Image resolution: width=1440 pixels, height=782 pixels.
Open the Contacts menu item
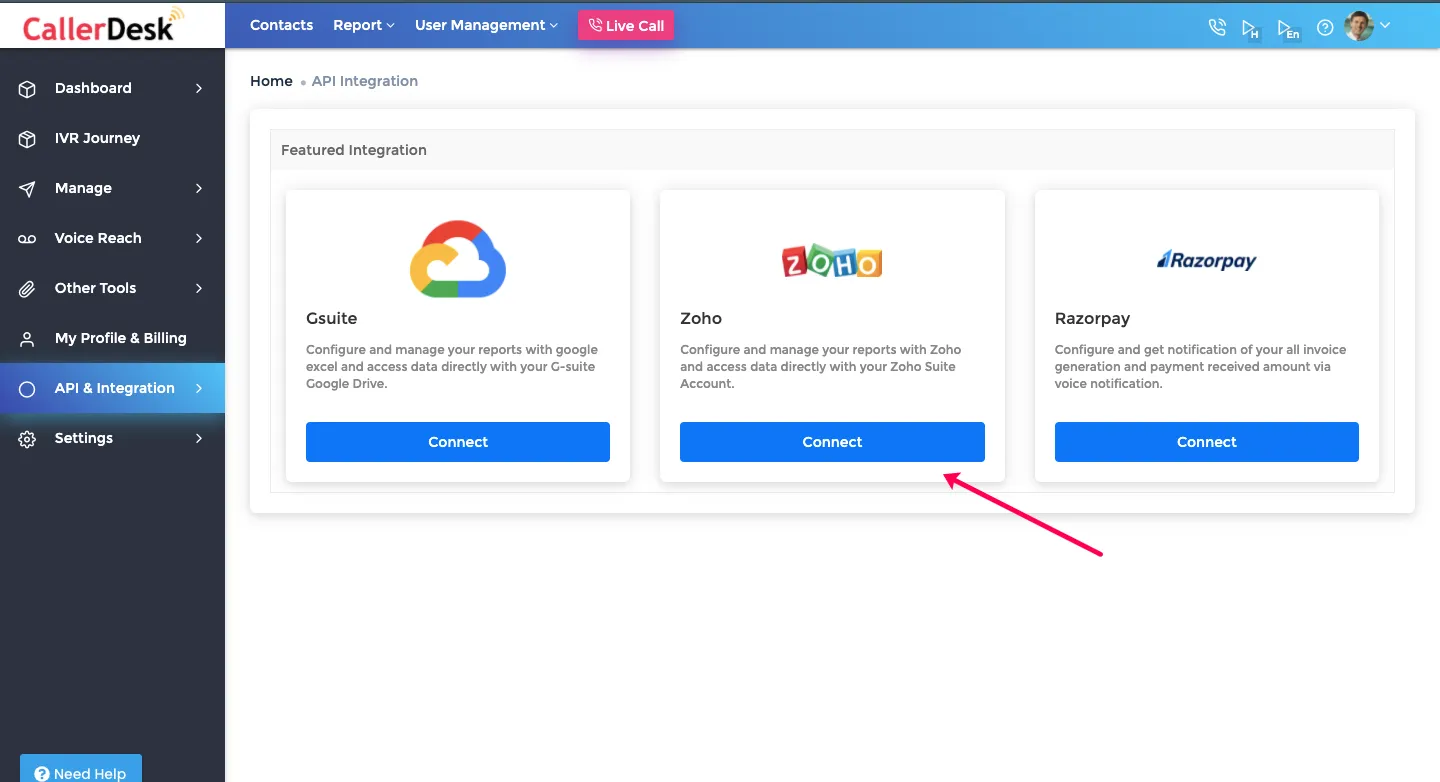tap(281, 25)
